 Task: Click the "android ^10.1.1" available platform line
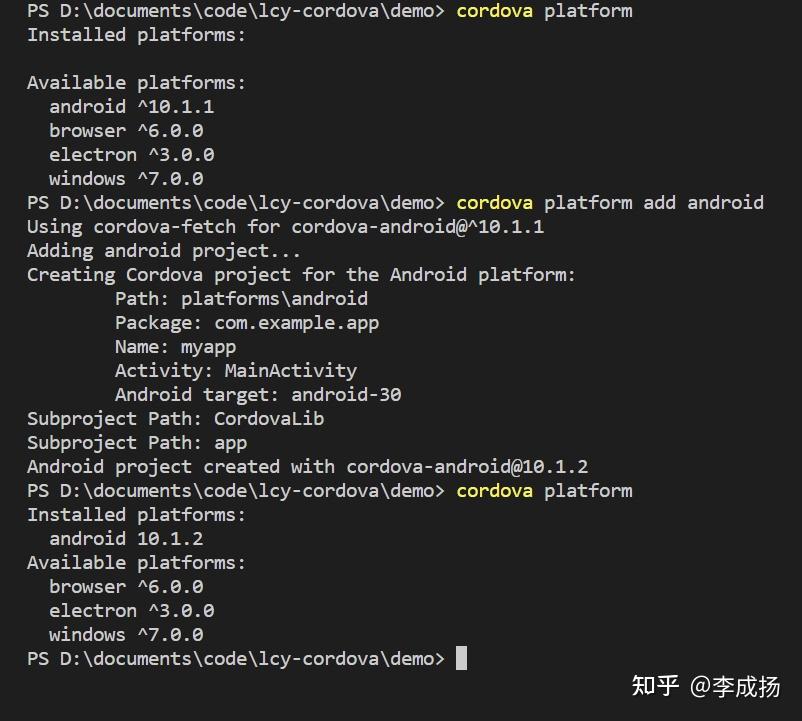(x=131, y=106)
